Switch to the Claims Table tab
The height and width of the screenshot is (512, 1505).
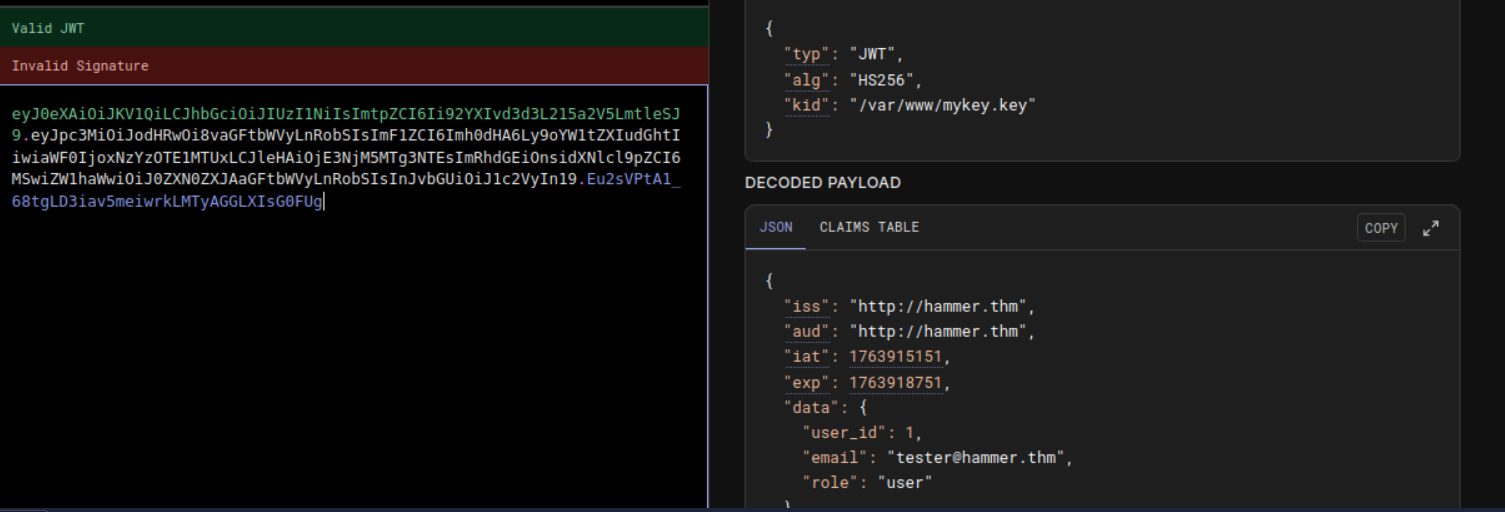[868, 228]
